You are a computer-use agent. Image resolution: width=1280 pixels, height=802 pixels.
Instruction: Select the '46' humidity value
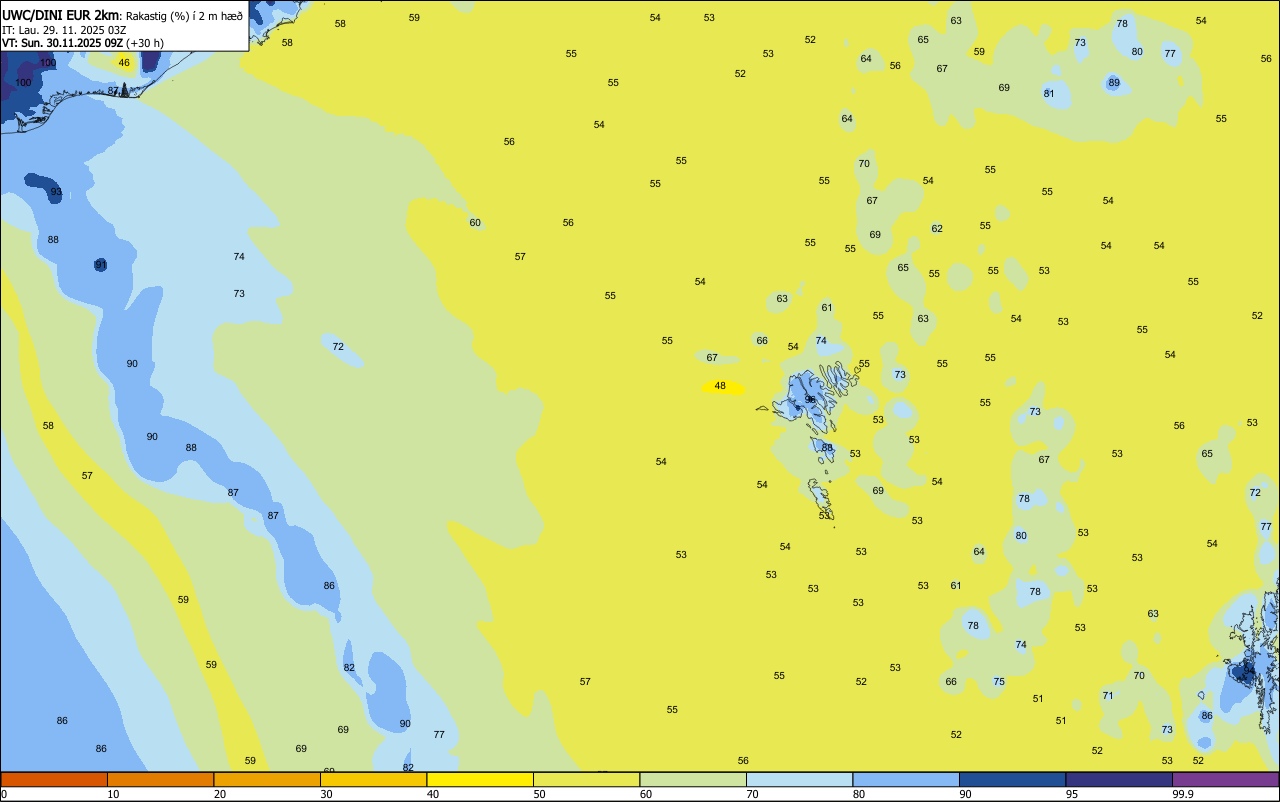[124, 62]
